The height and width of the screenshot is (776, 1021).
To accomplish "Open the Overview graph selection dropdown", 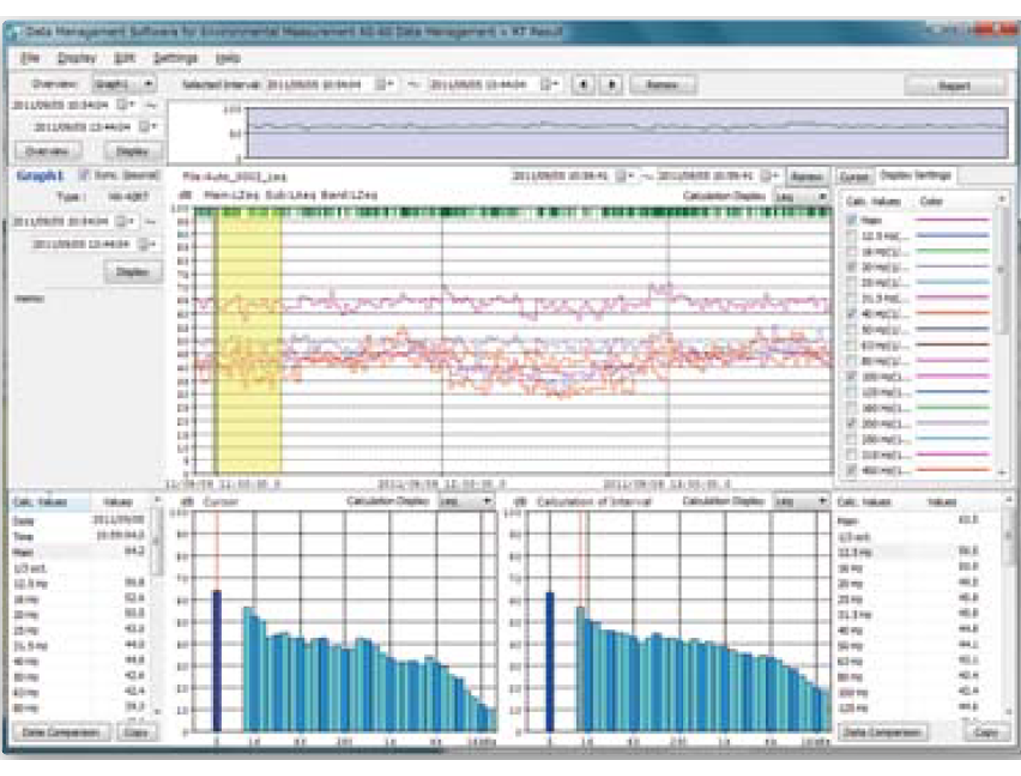I will pyautogui.click(x=124, y=85).
